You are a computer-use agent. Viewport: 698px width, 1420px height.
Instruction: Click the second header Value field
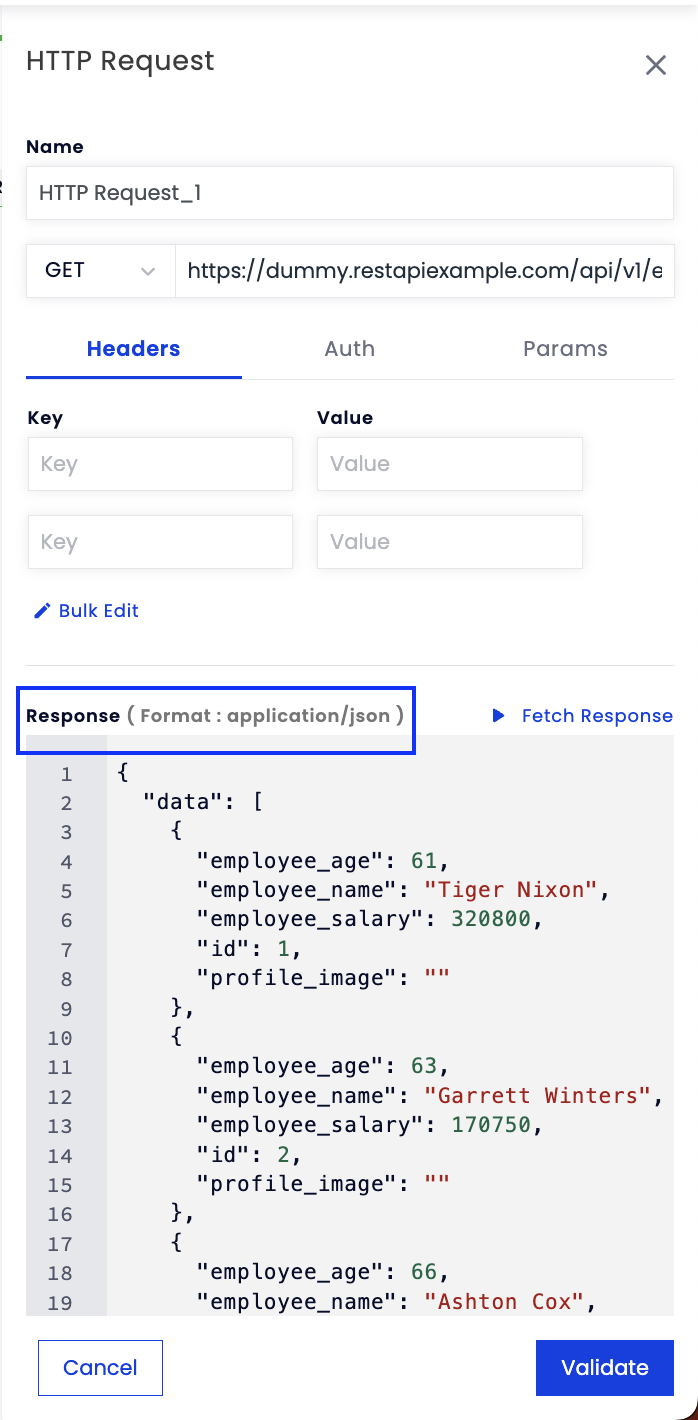pos(450,542)
